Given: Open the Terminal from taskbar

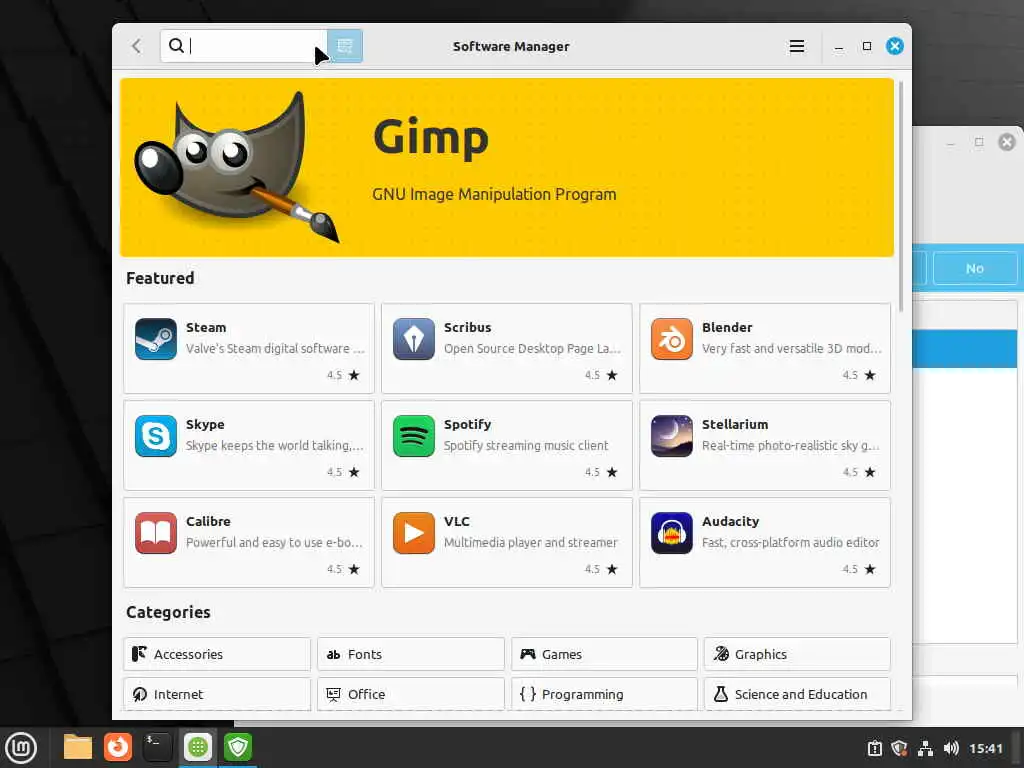Looking at the screenshot, I should coord(157,747).
